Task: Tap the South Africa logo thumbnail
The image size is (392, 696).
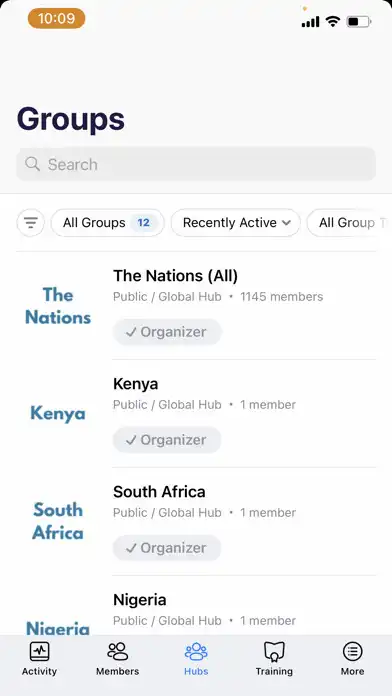Action: click(58, 521)
